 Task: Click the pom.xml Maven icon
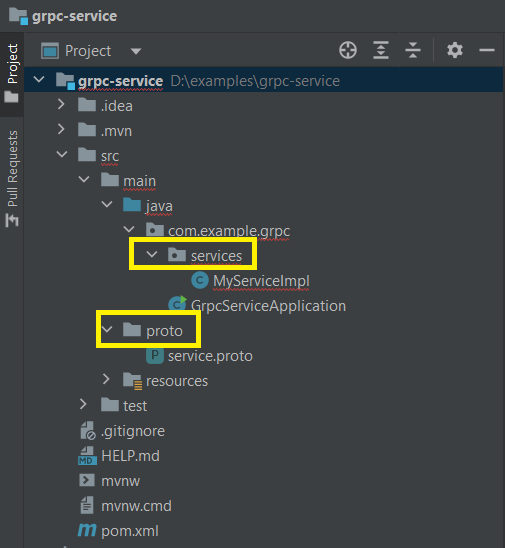coord(87,530)
